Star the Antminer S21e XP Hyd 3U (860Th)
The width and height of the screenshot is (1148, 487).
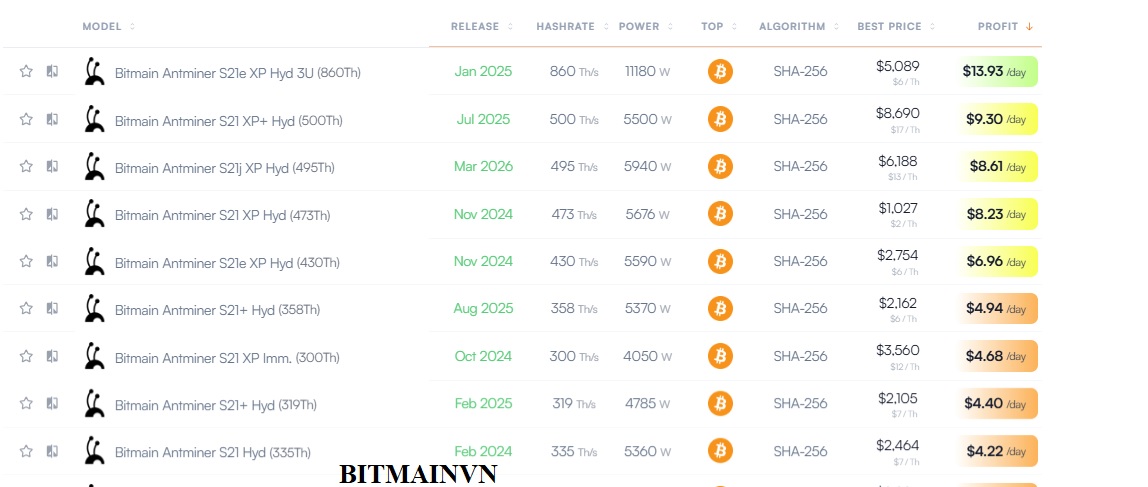[26, 71]
